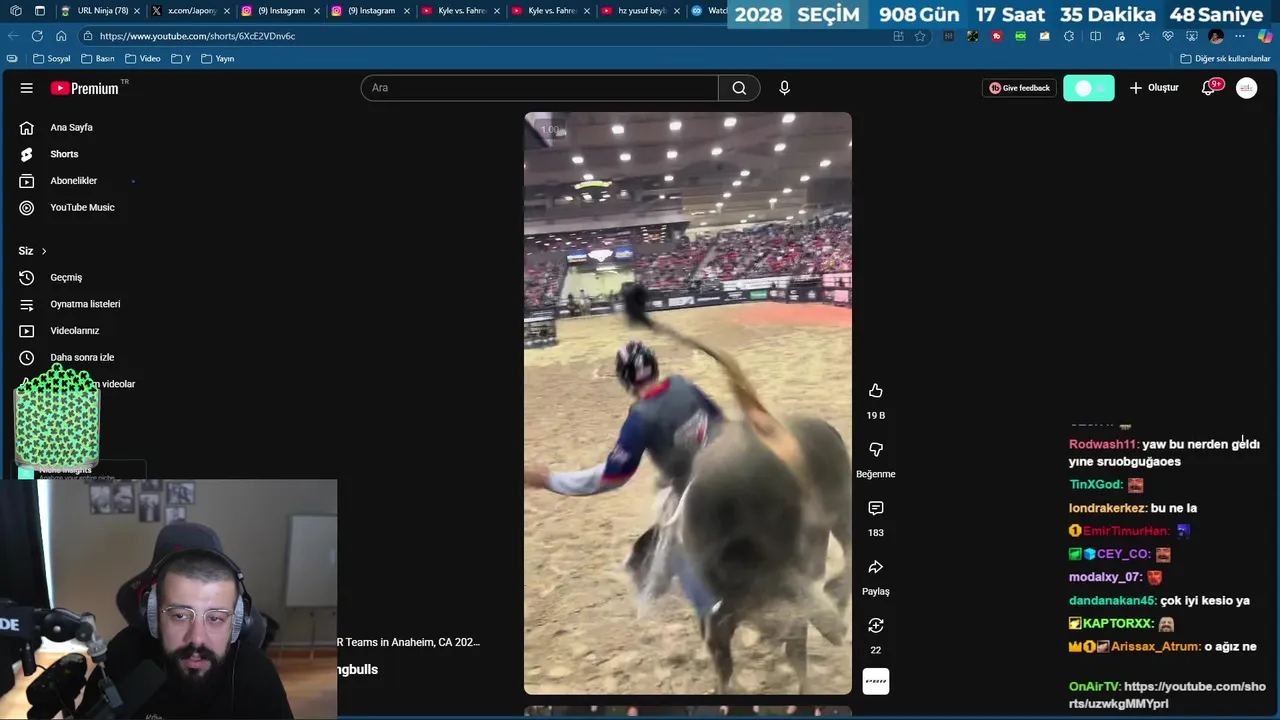Image resolution: width=1280 pixels, height=720 pixels.
Task: Open the Basın bookmarks folder
Action: tap(98, 59)
